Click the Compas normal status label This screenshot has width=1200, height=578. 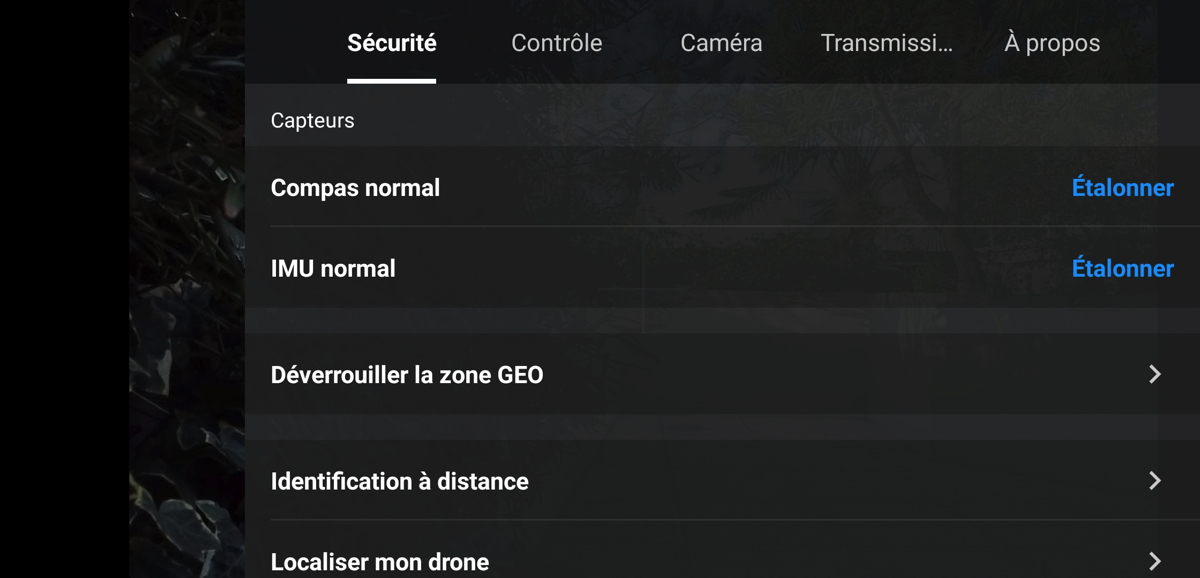(355, 187)
